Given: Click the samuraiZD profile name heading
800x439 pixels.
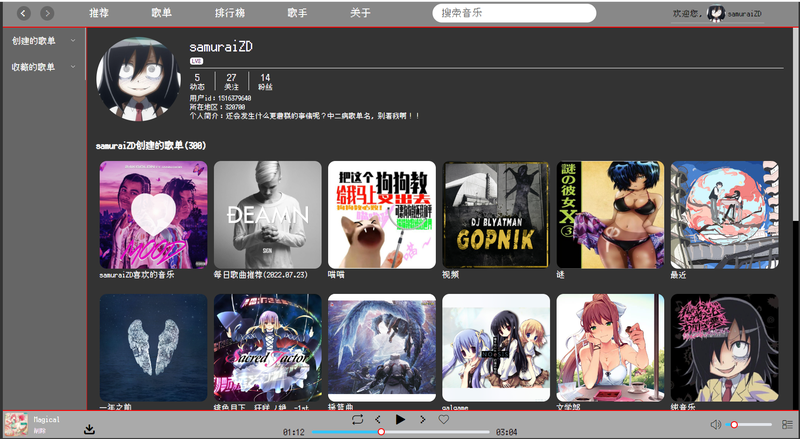Looking at the screenshot, I should coord(221,46).
